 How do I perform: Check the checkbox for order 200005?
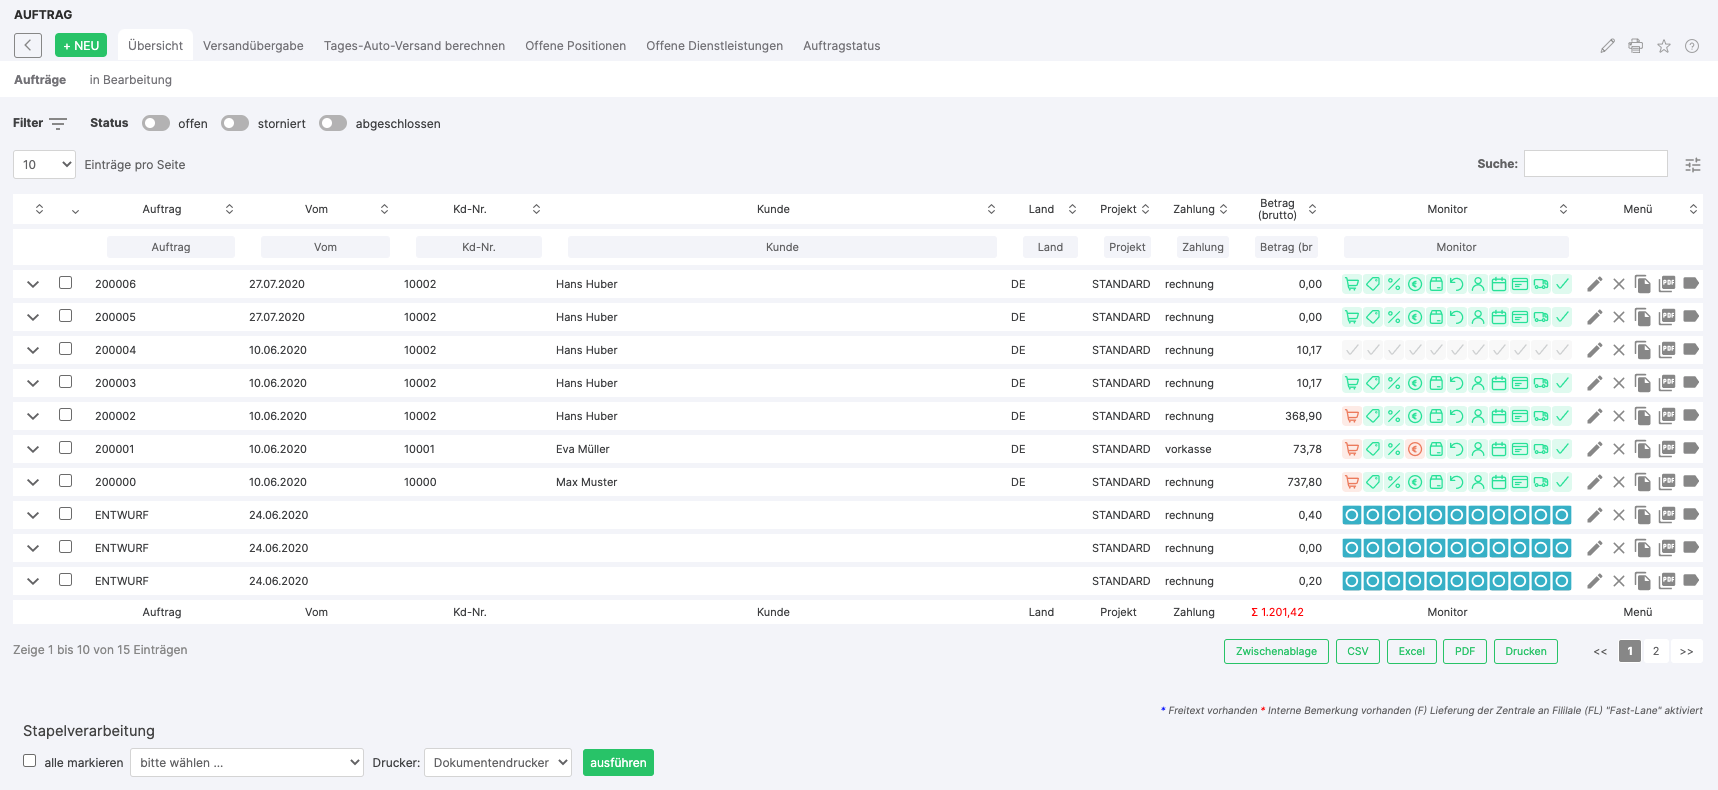66,316
